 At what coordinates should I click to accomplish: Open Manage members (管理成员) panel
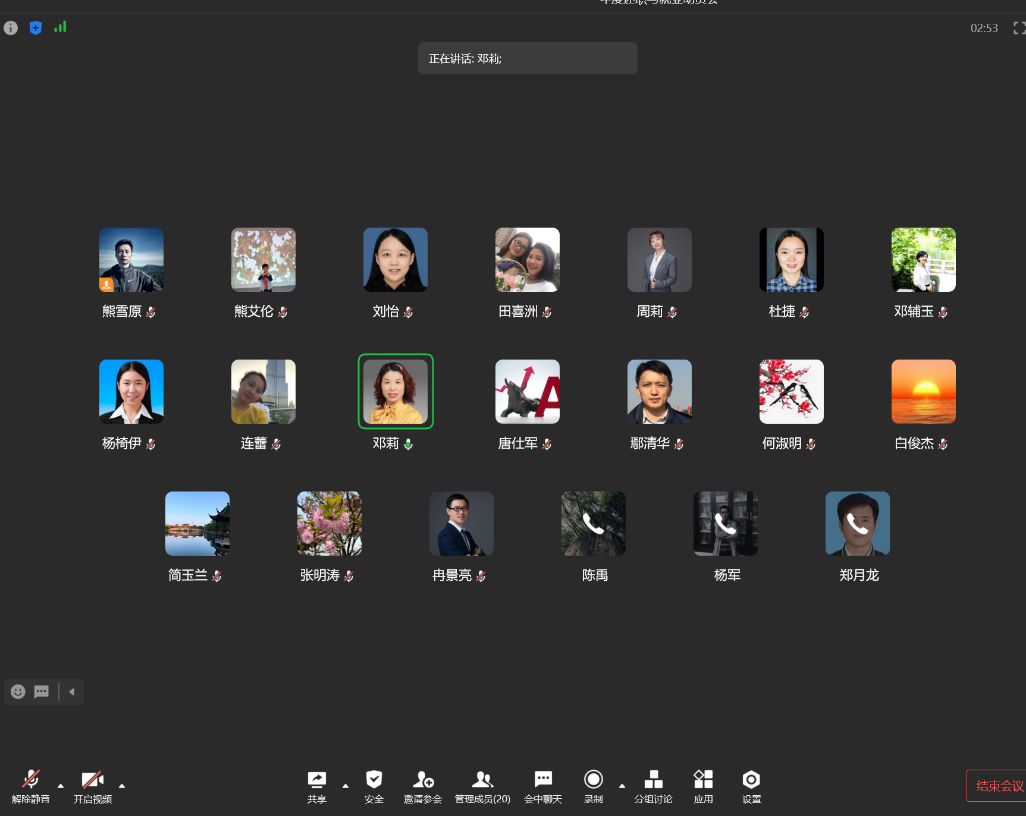(x=482, y=786)
